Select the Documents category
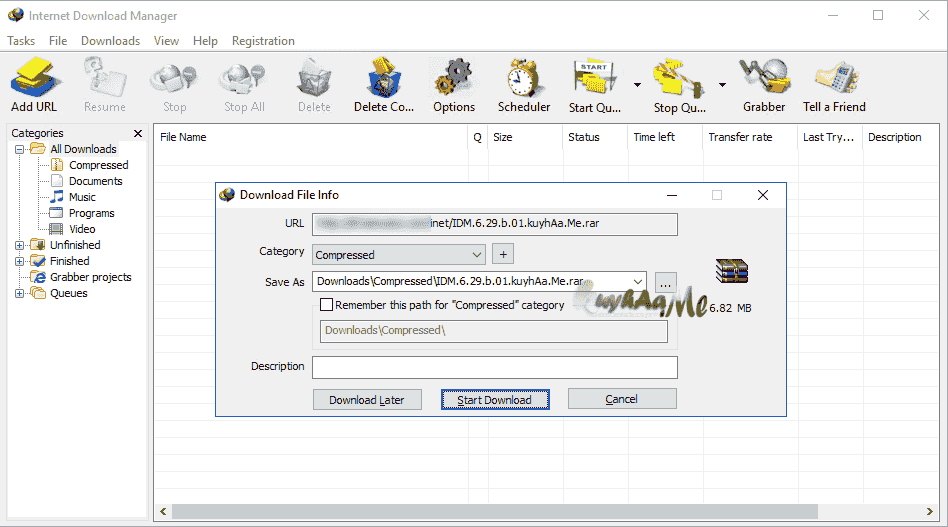 96,181
